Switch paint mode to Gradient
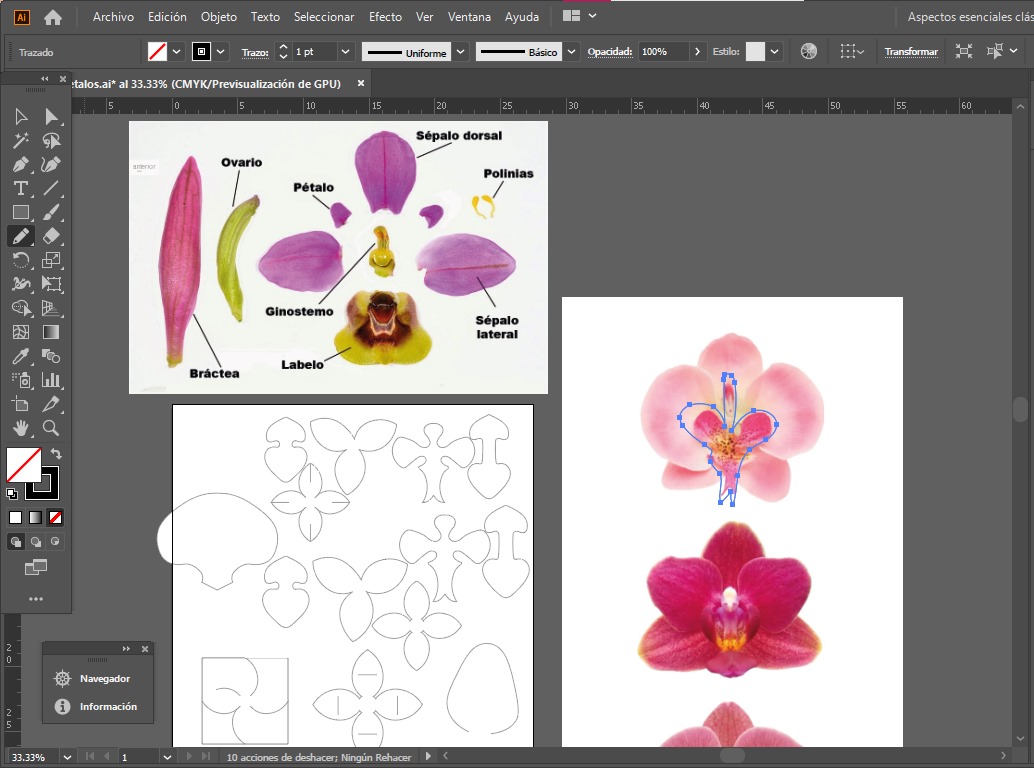The image size is (1034, 768). tap(35, 517)
